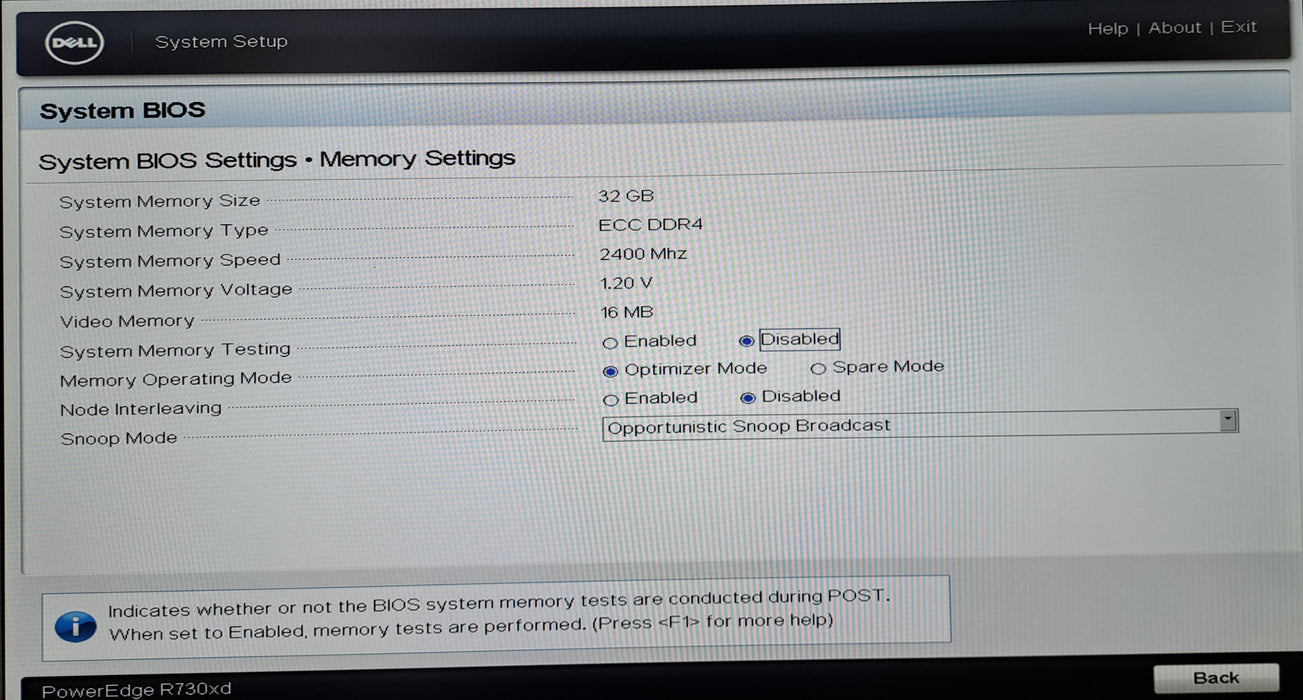Choose Spare Mode for memory operation
Viewport: 1303px width, 700px height.
(x=818, y=369)
